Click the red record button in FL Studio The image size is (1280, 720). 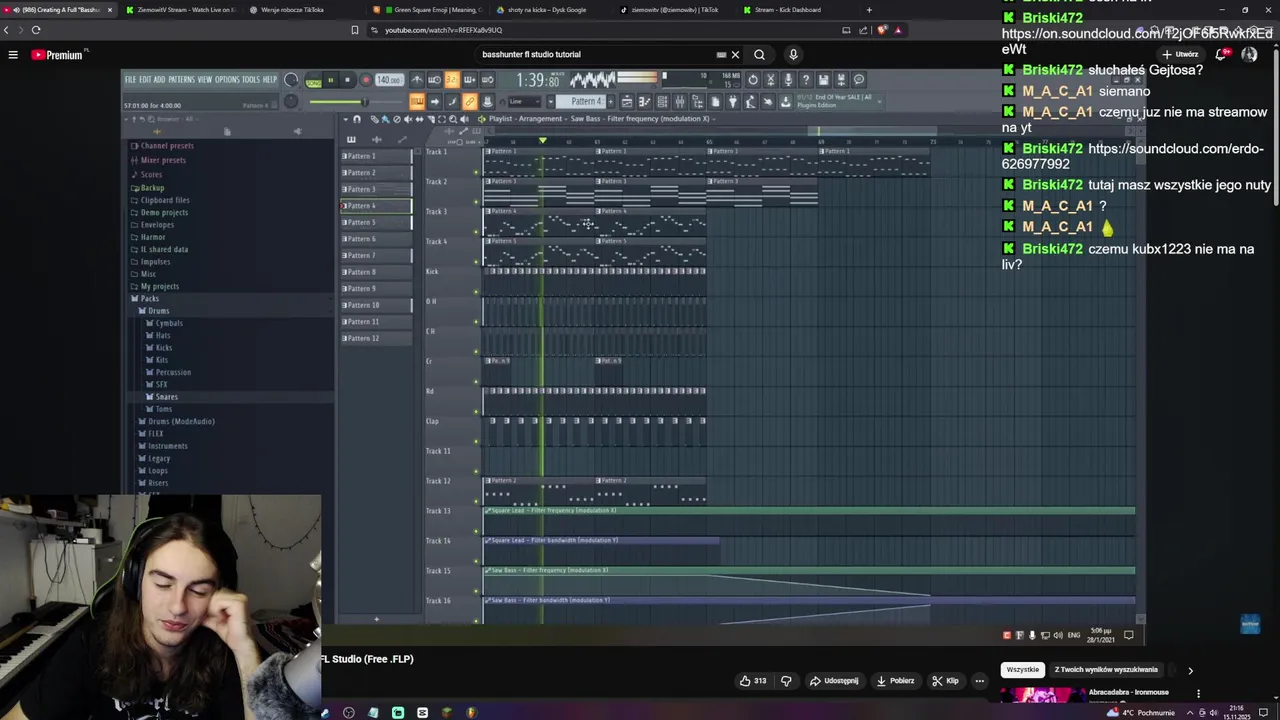point(365,80)
